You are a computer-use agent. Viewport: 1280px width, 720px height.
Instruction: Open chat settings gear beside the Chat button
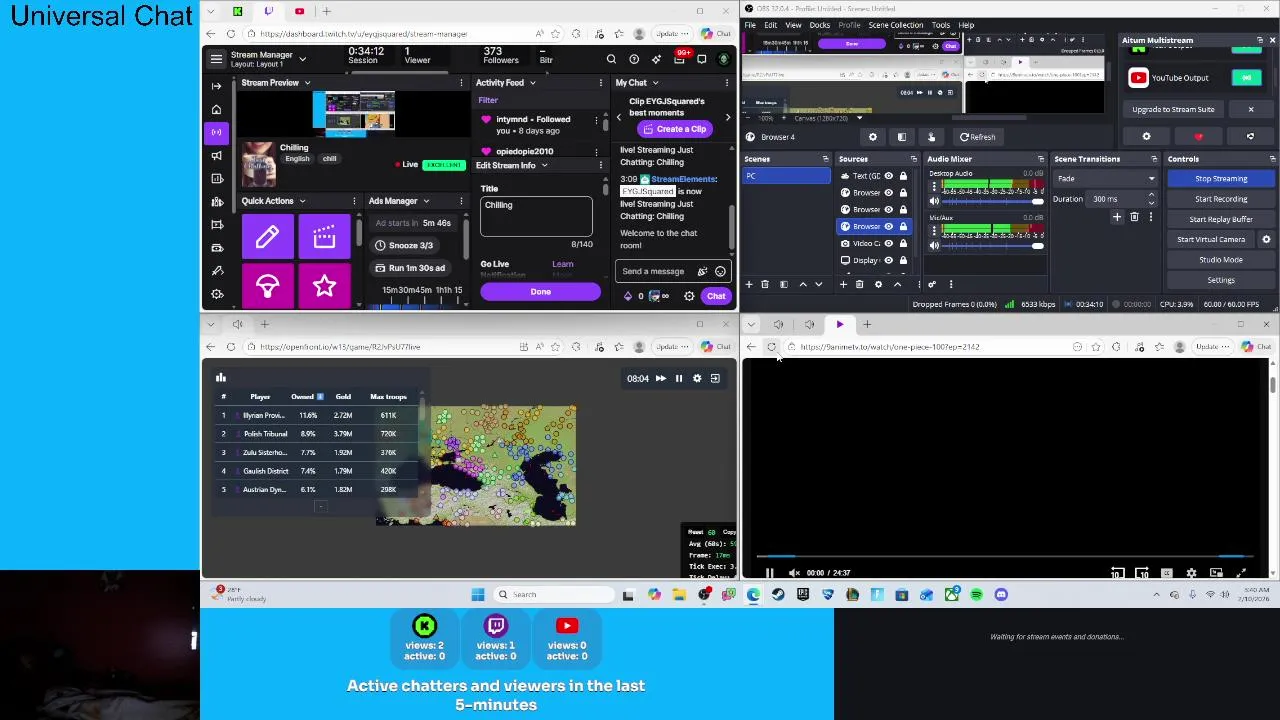(689, 296)
